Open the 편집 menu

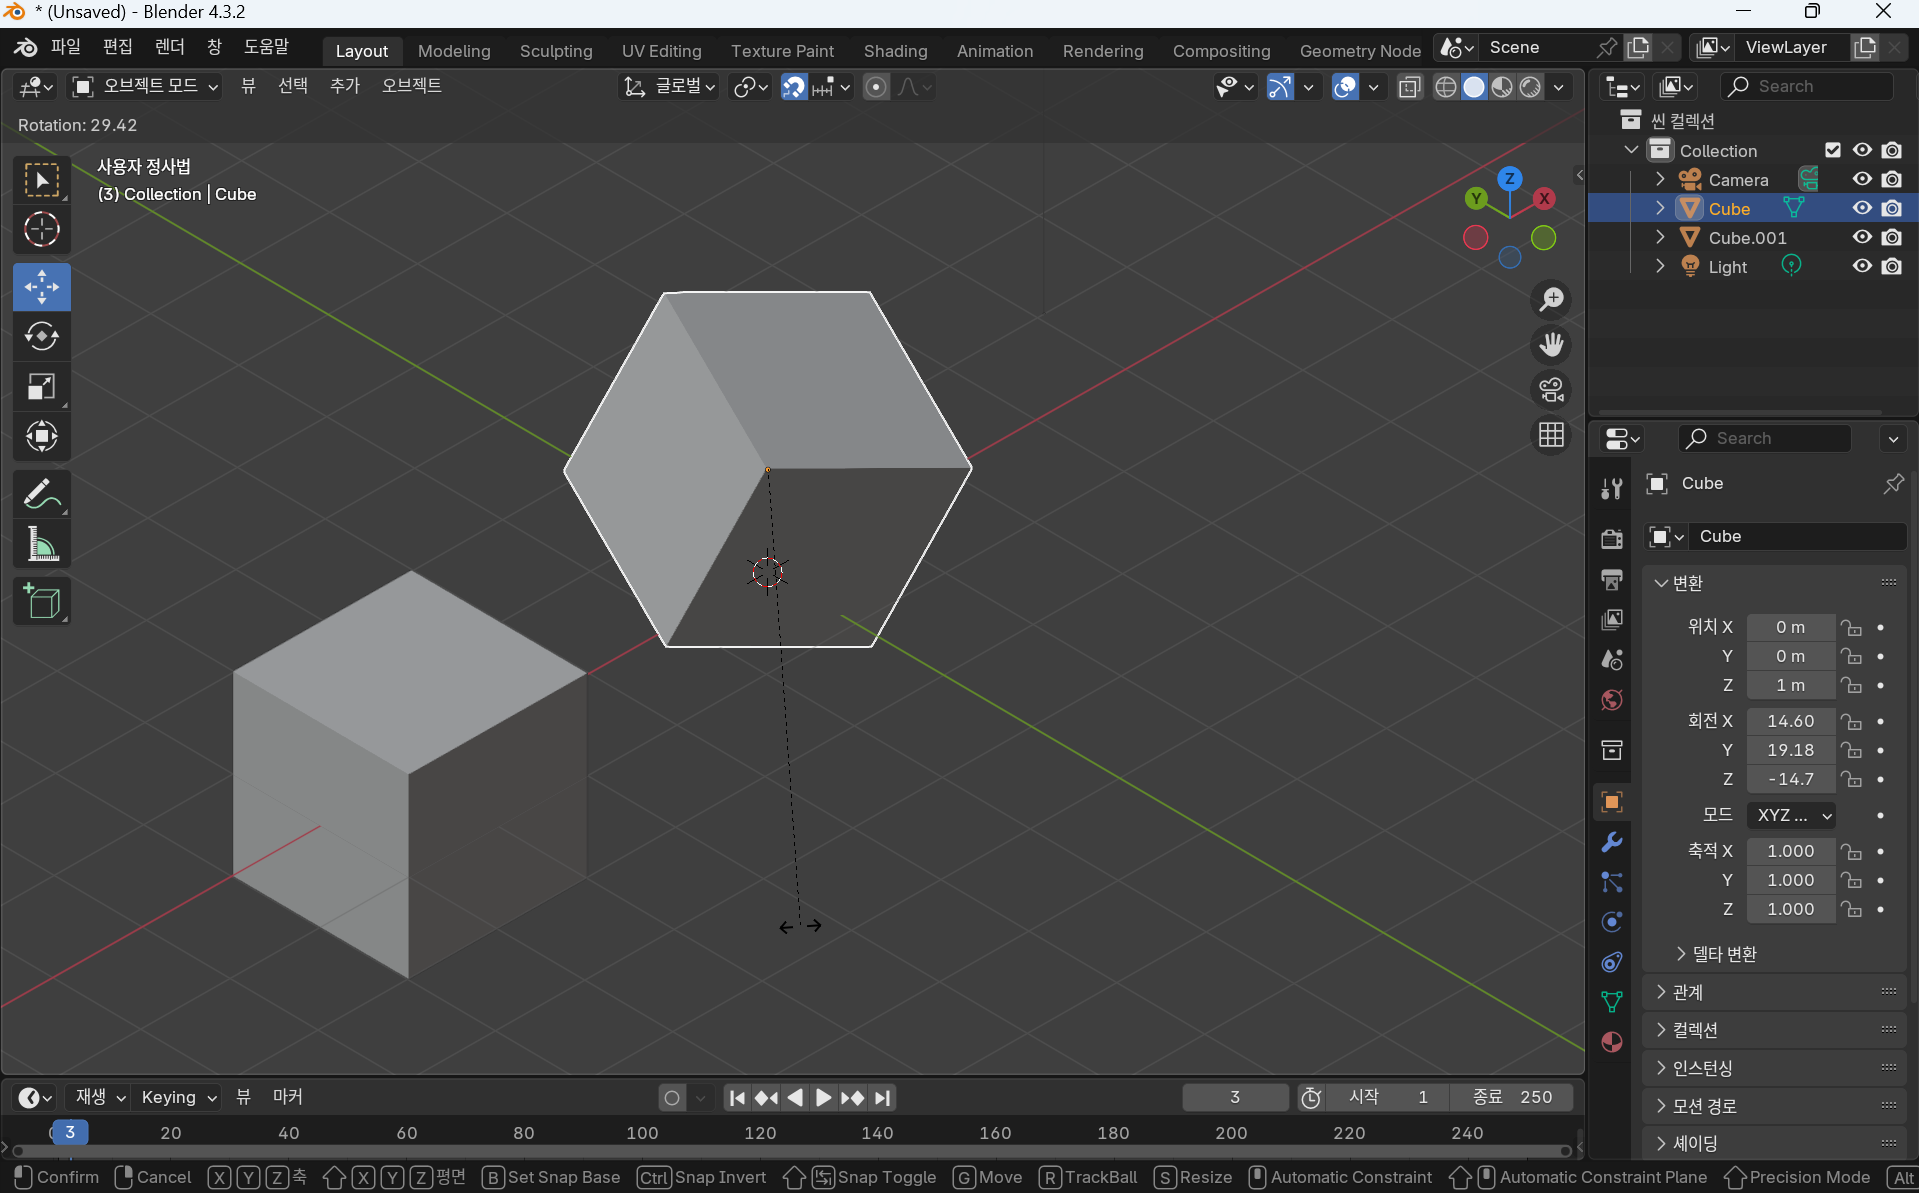click(117, 47)
